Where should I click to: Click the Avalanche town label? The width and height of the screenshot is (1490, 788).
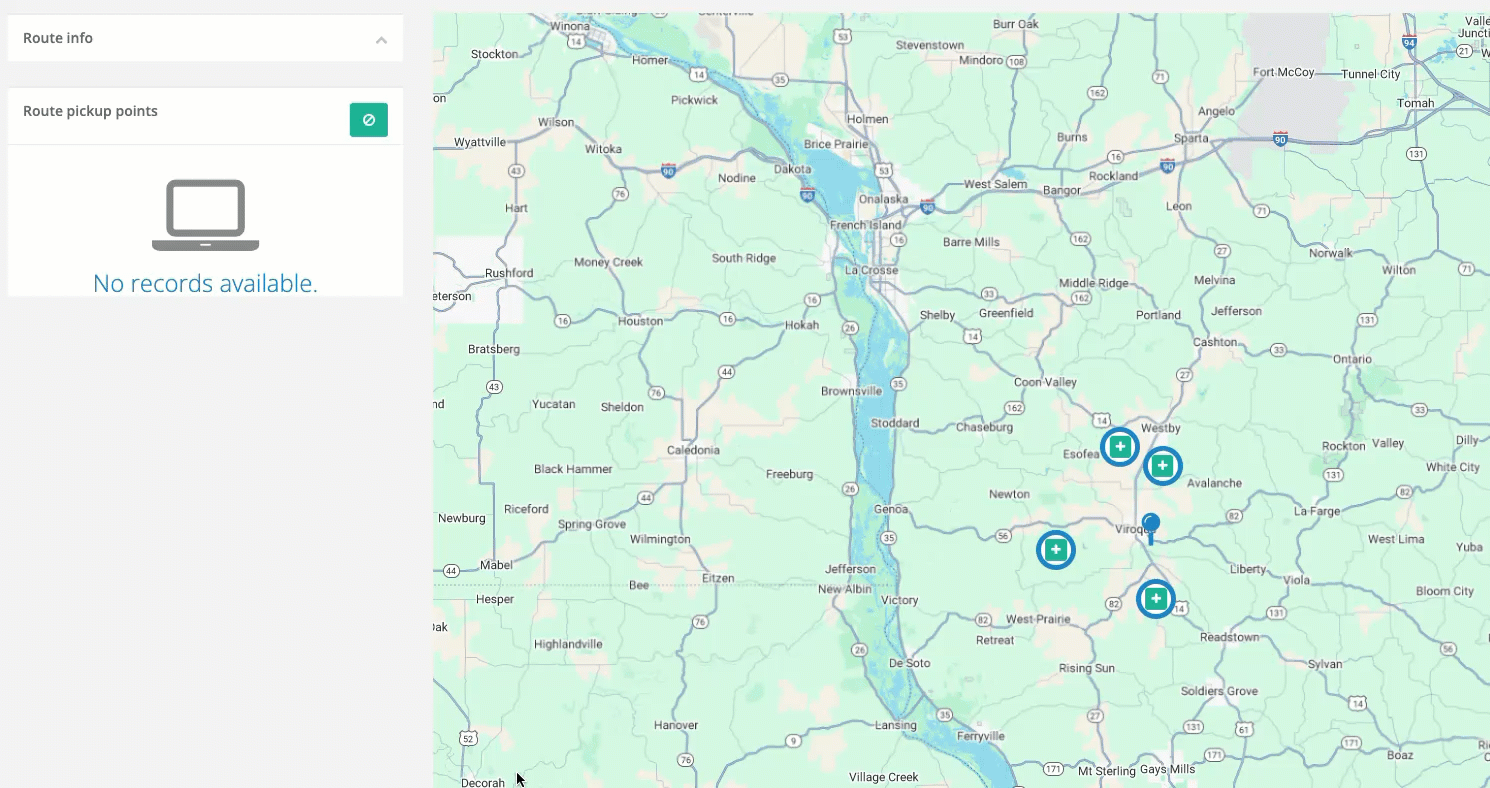pyautogui.click(x=1214, y=483)
